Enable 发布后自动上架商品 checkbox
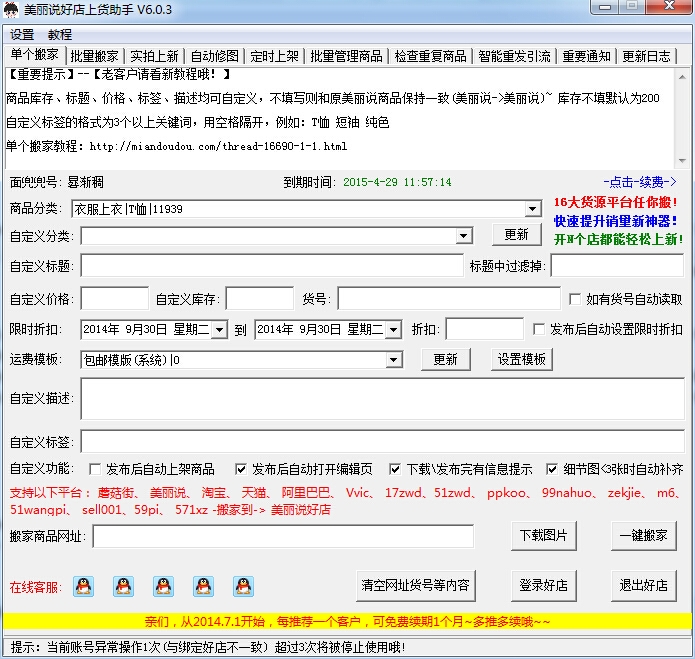This screenshot has height=659, width=695. (x=95, y=469)
